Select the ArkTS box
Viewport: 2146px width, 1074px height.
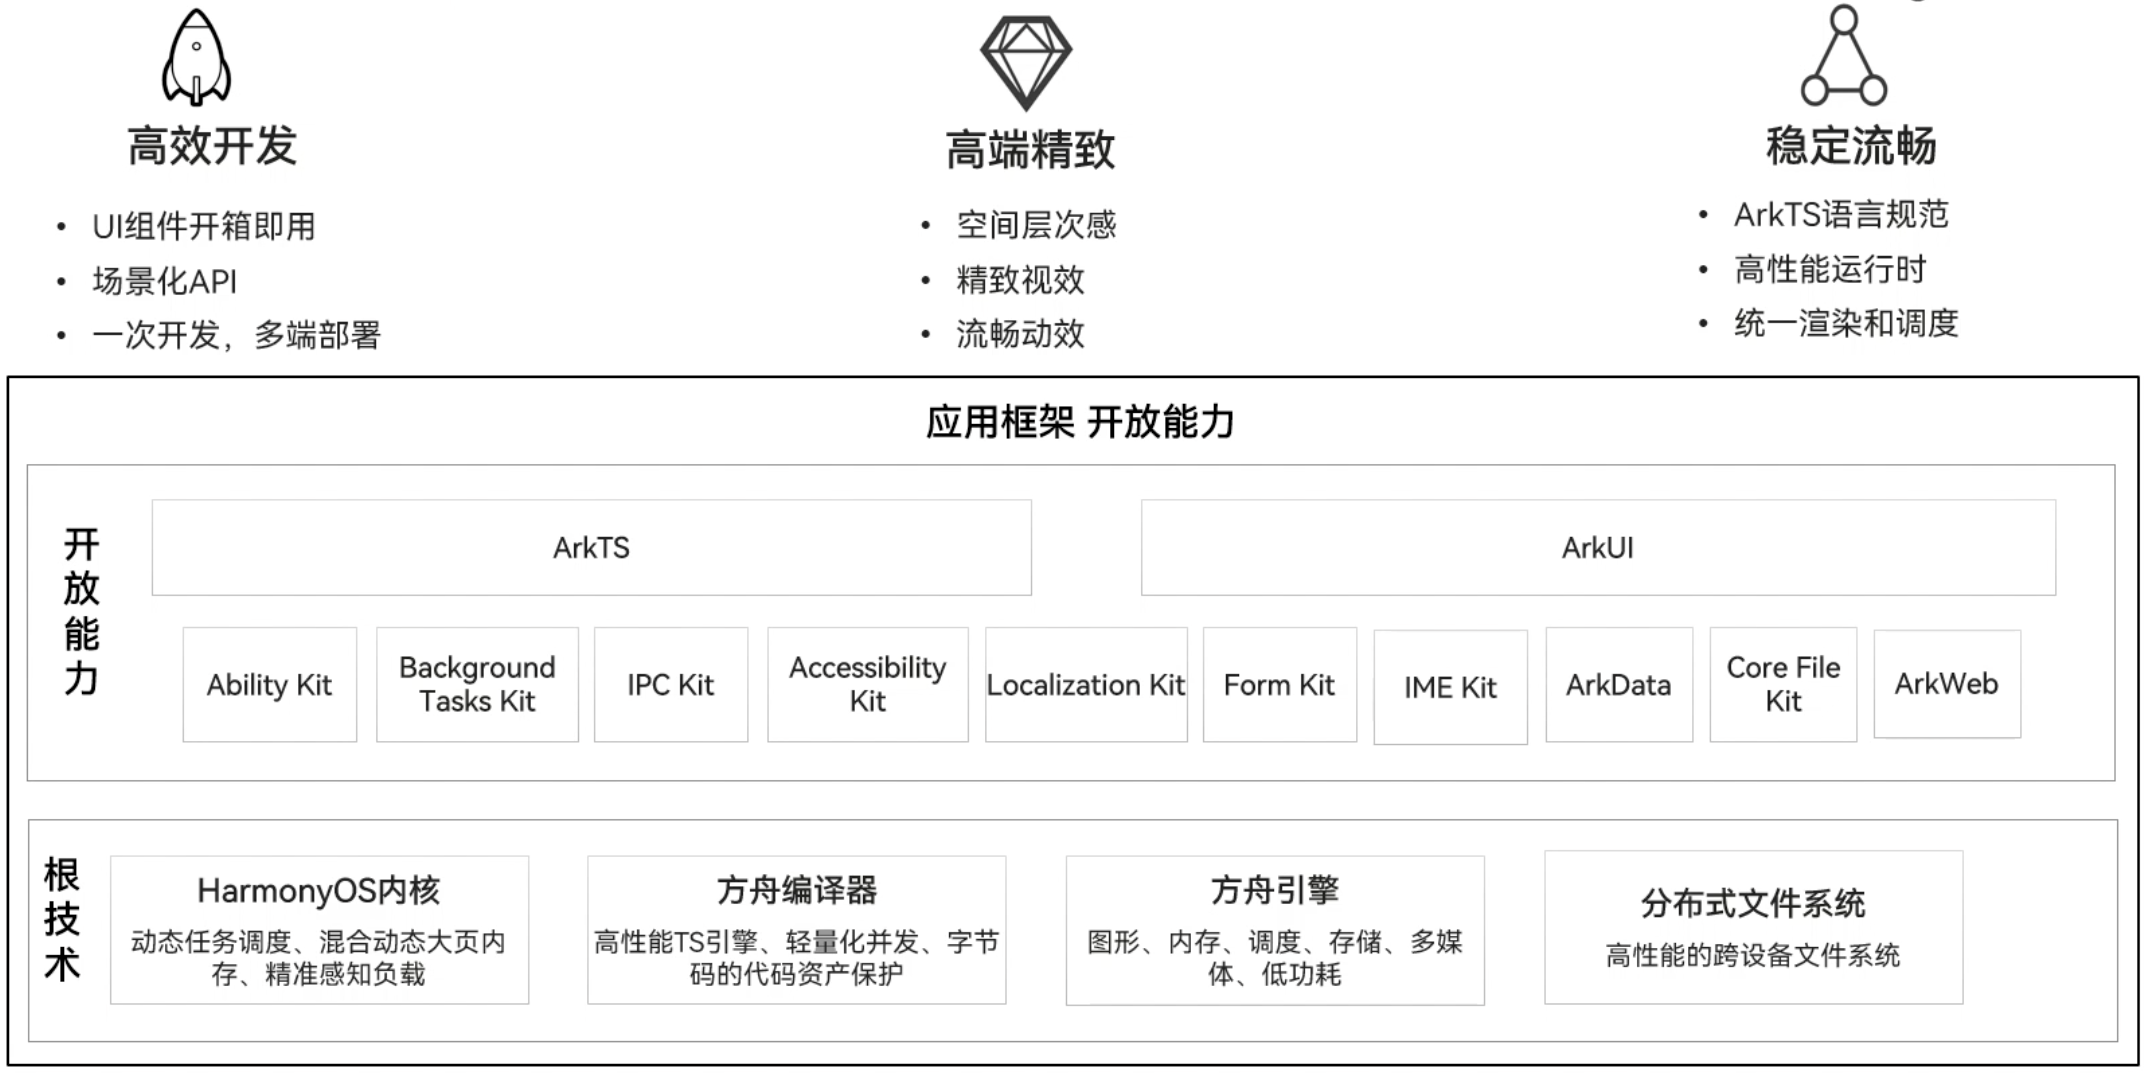coord(592,548)
